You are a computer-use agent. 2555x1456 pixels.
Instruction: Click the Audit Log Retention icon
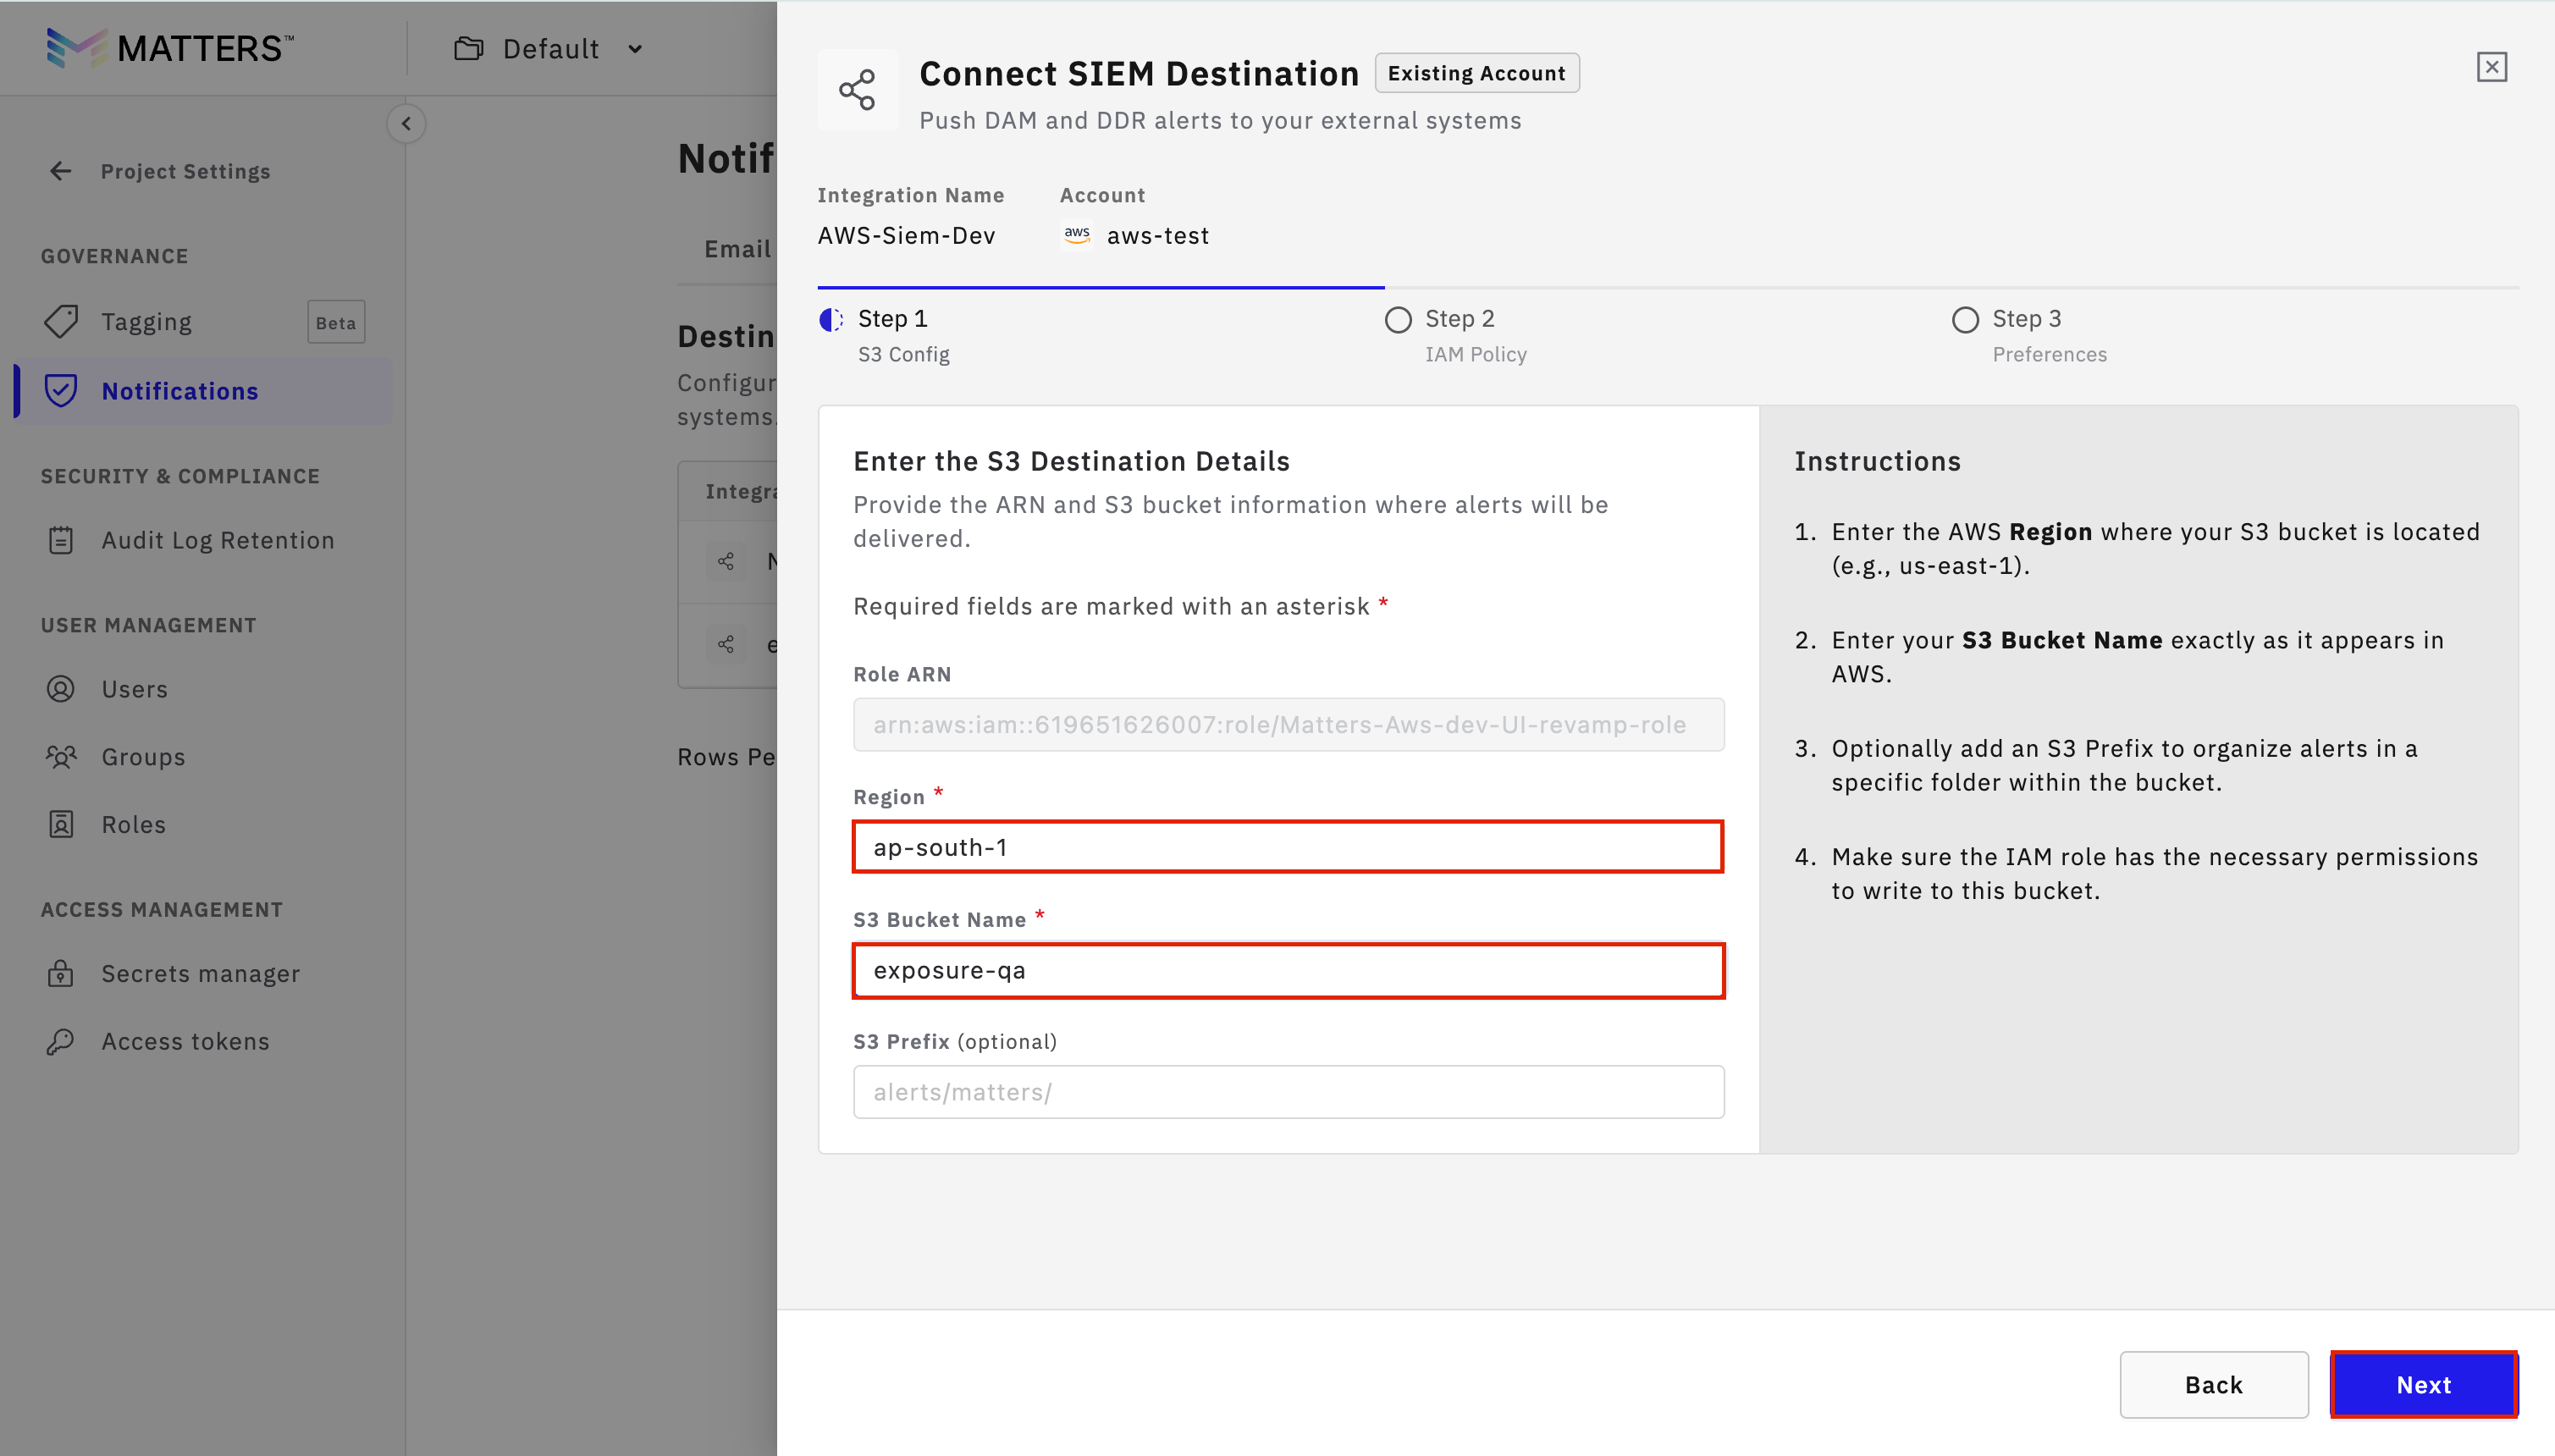pyautogui.click(x=61, y=540)
